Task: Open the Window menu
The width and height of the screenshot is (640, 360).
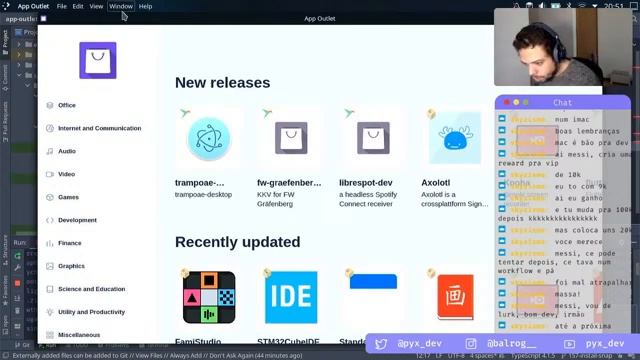Action: (x=121, y=6)
